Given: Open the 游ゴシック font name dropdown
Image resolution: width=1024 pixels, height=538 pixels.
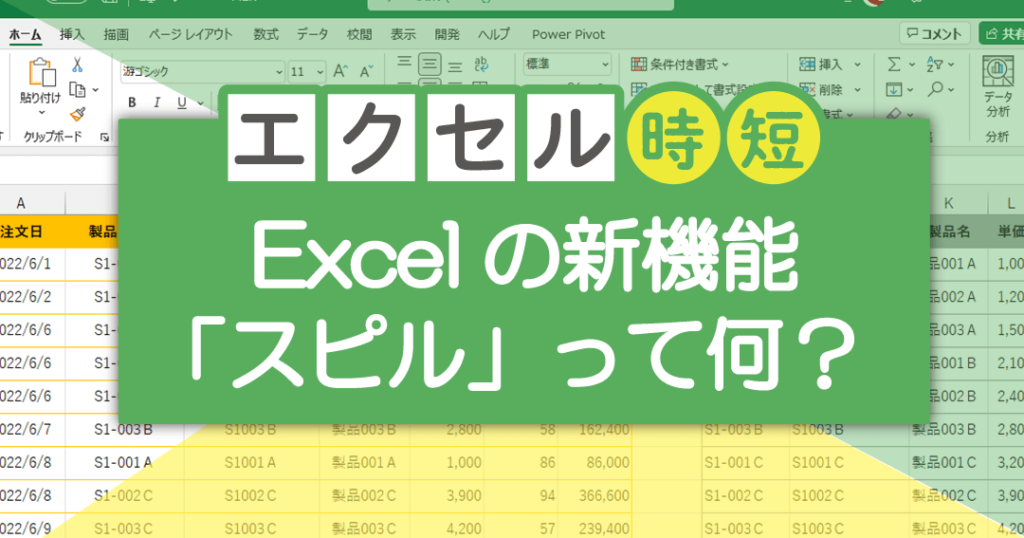Looking at the screenshot, I should 279,72.
